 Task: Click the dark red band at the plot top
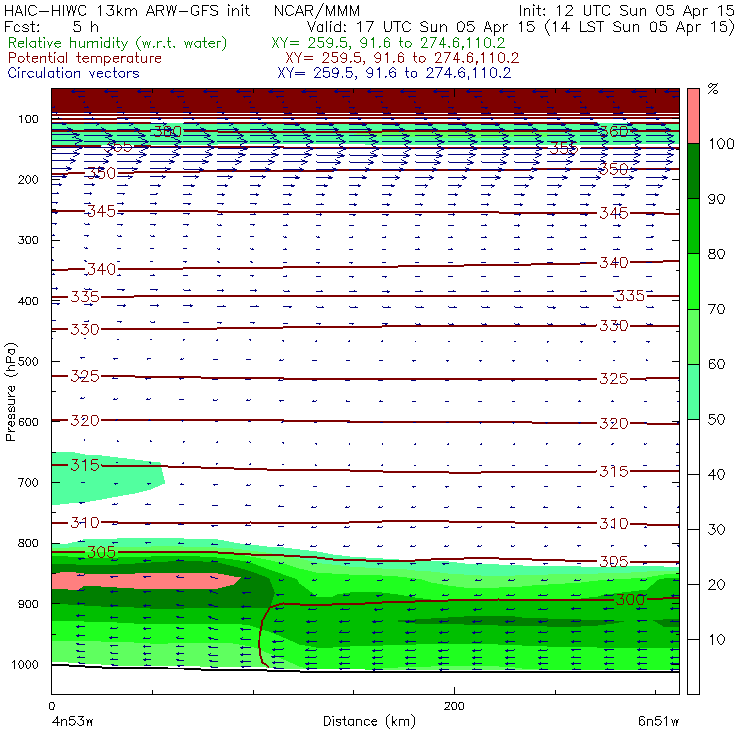[x=365, y=100]
